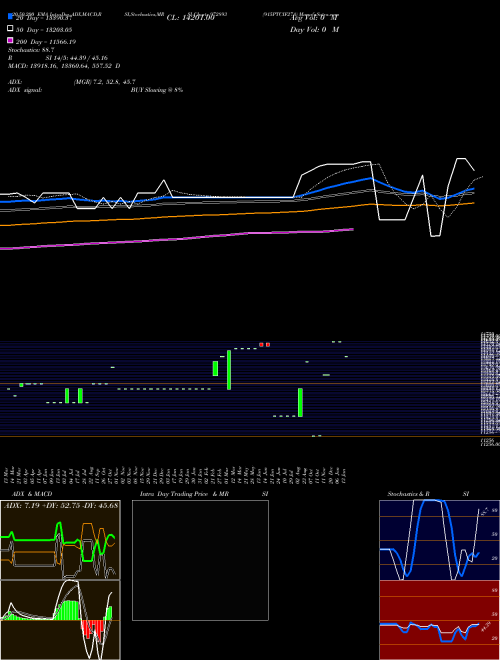Click the 'ADX & MACD' panel title

tap(32, 494)
